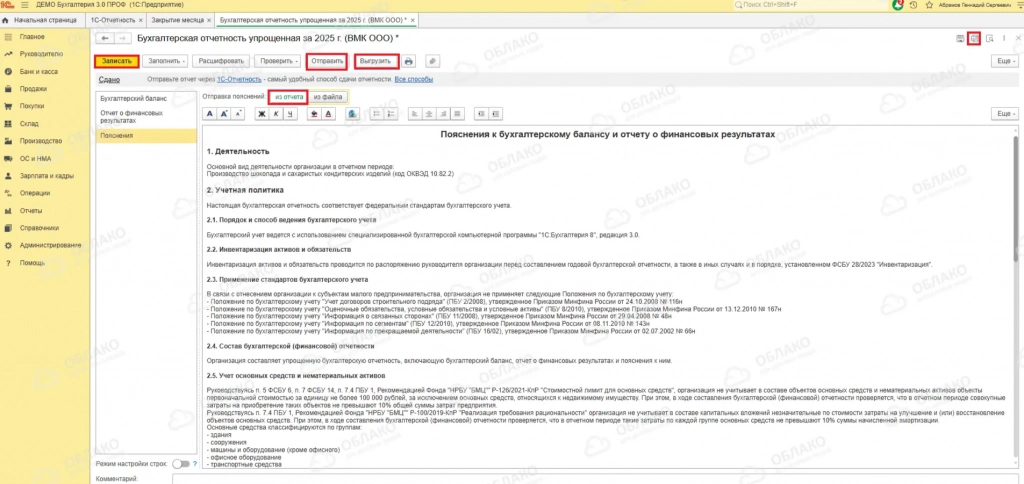
Task: Click the report preview magnifier icon
Action: click(x=989, y=39)
